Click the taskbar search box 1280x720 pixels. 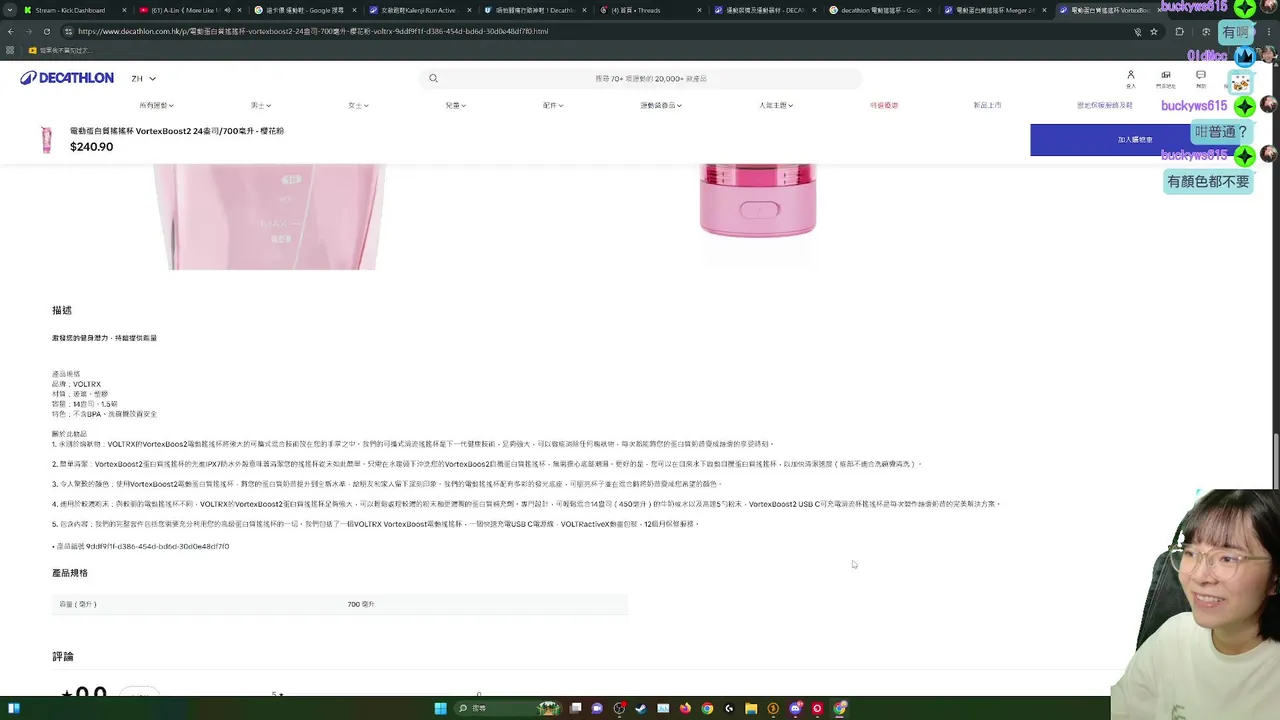click(508, 708)
